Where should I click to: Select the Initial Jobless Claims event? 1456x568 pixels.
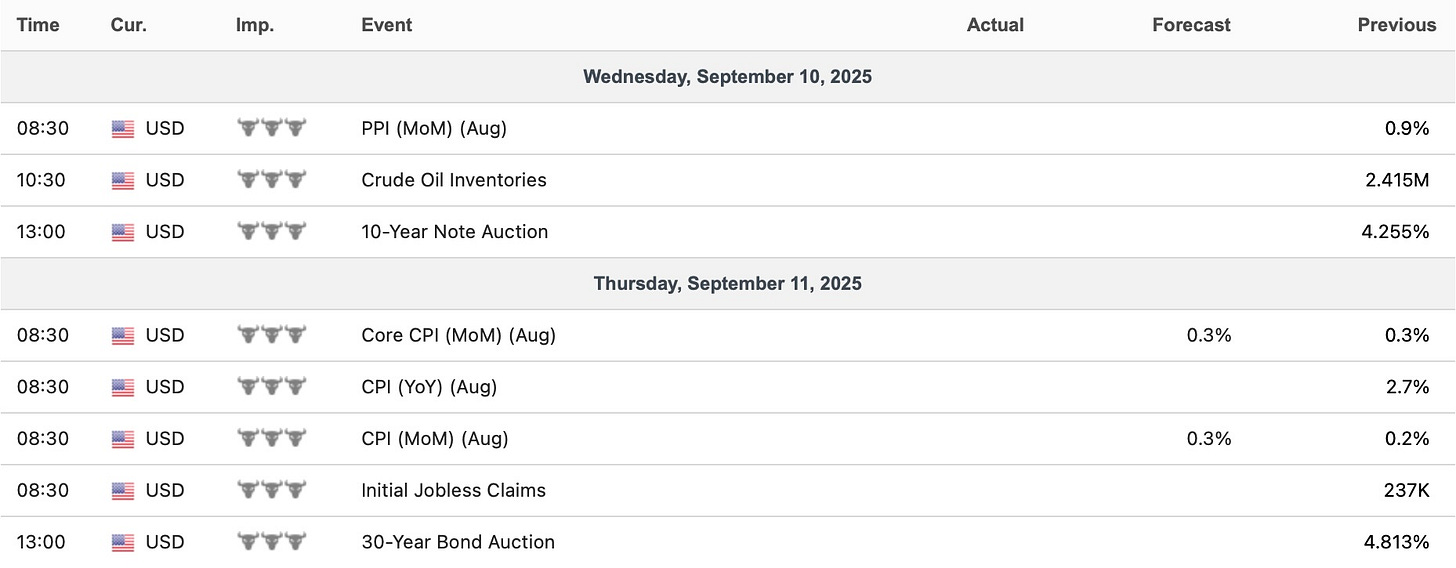point(454,490)
